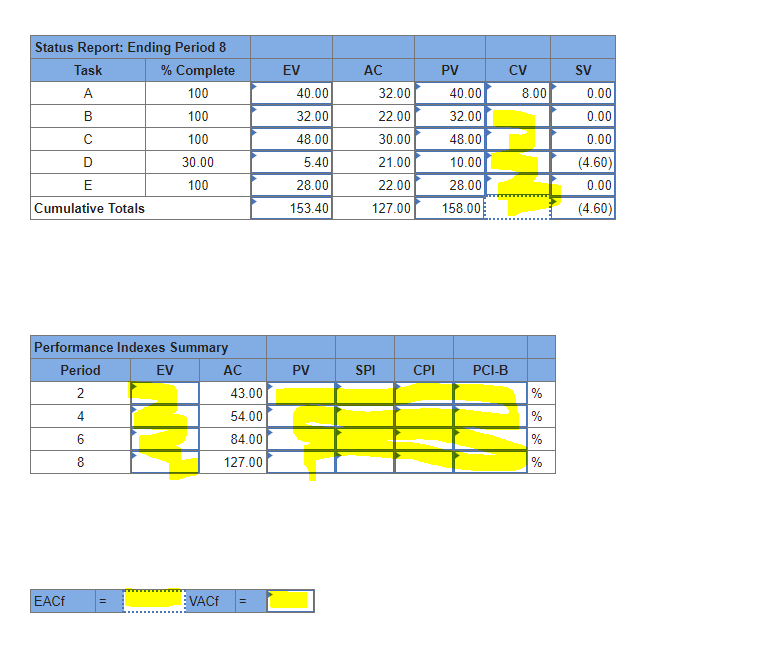Select task D's 30.00 percent complete cell
776x666 pixels.
pos(198,162)
